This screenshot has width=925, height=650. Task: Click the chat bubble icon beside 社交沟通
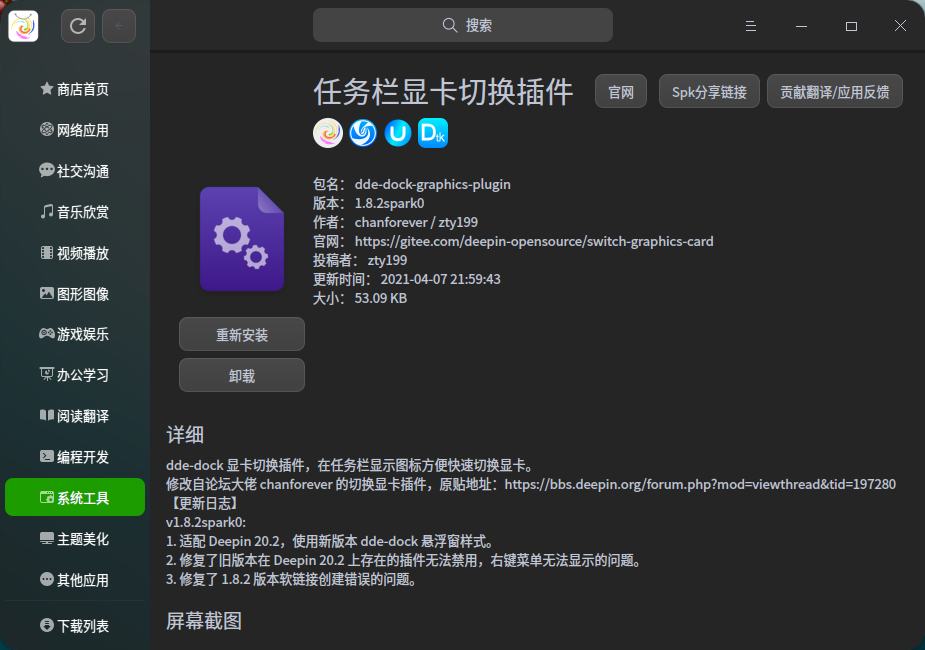click(x=47, y=170)
